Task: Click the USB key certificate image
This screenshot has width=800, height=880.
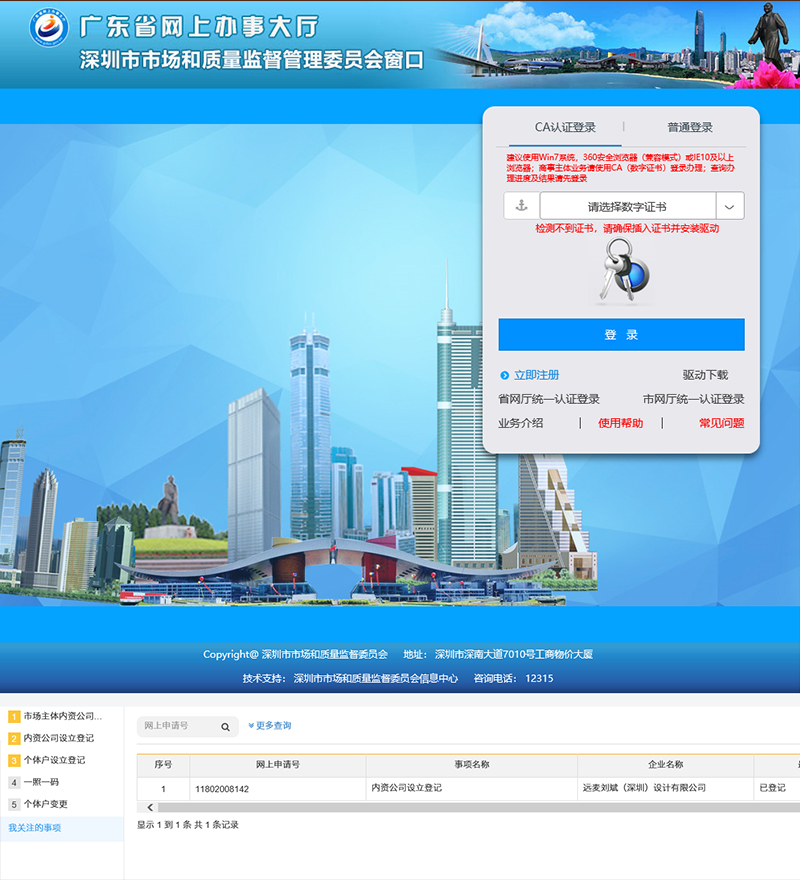Action: click(623, 271)
